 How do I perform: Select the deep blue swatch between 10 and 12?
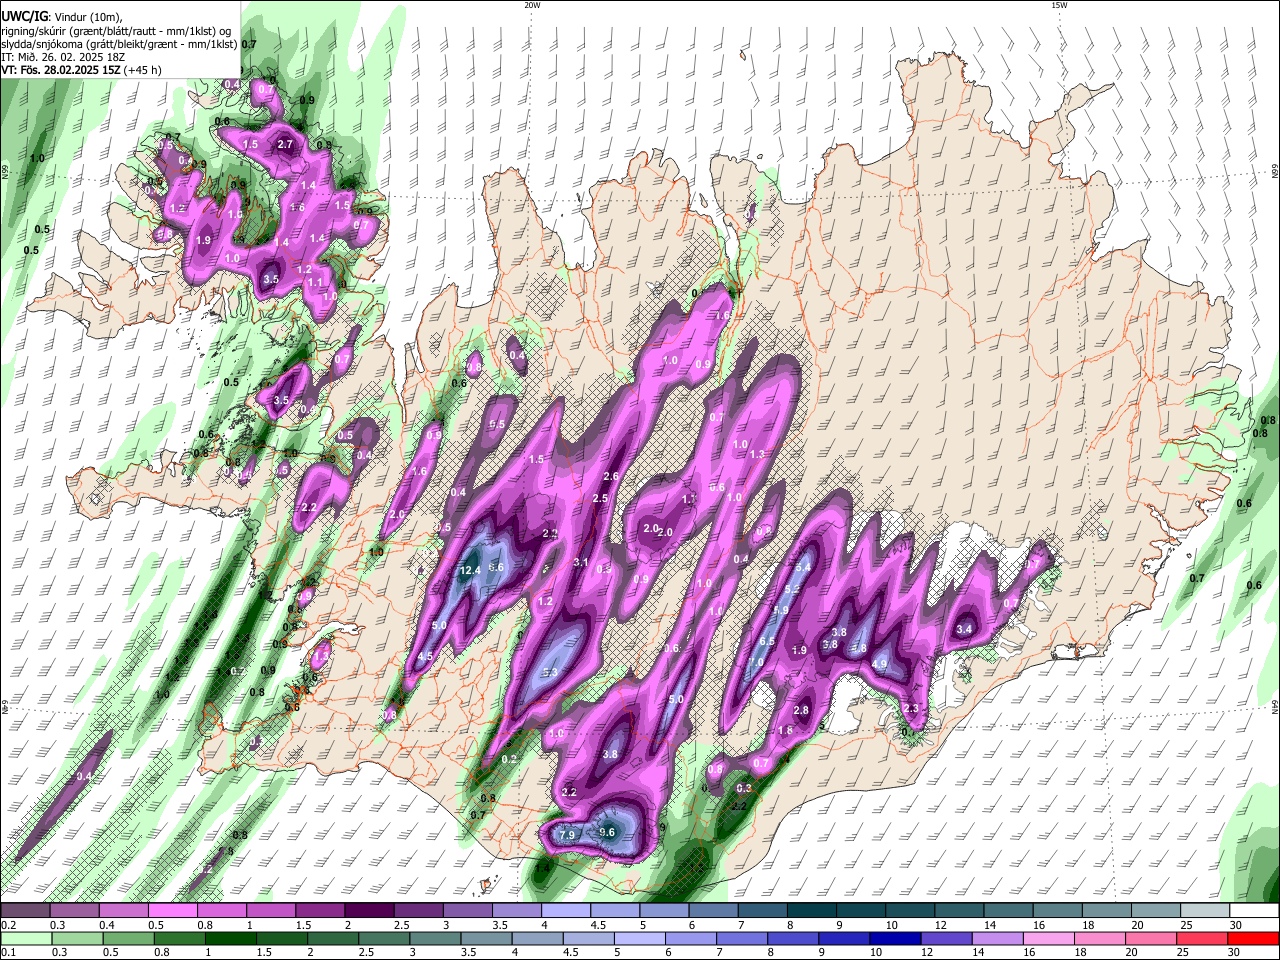click(x=896, y=939)
